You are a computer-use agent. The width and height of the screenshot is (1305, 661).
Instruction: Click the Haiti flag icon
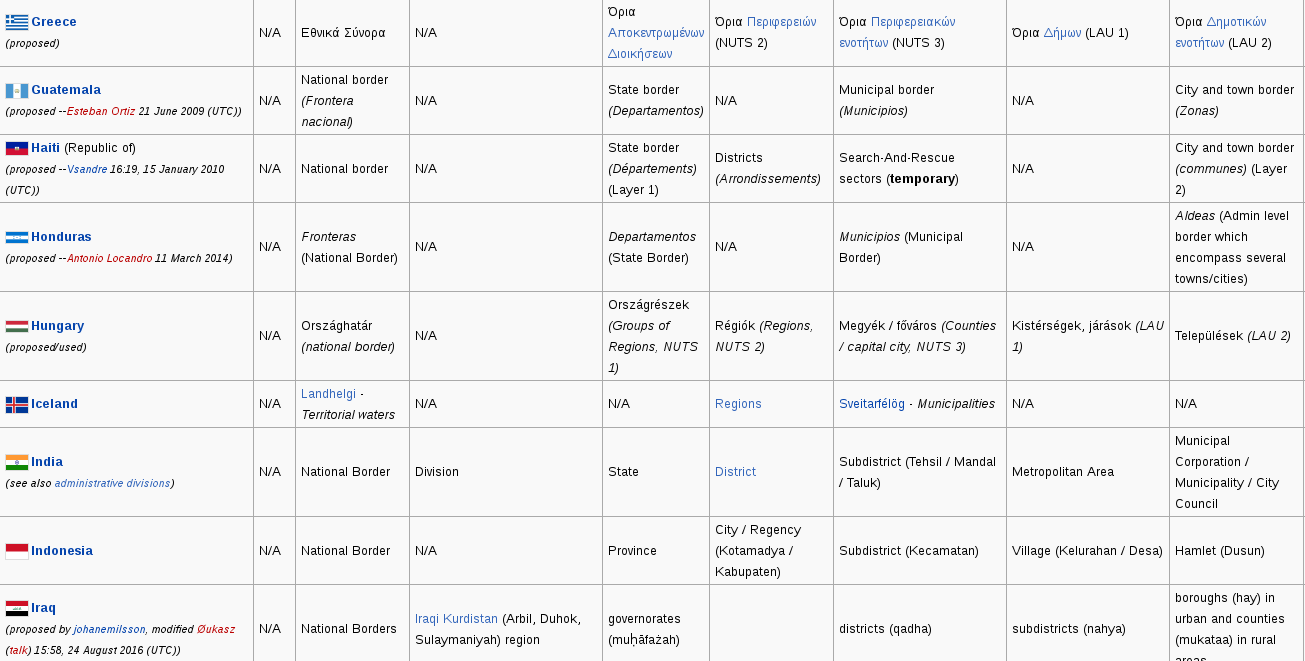[x=16, y=148]
